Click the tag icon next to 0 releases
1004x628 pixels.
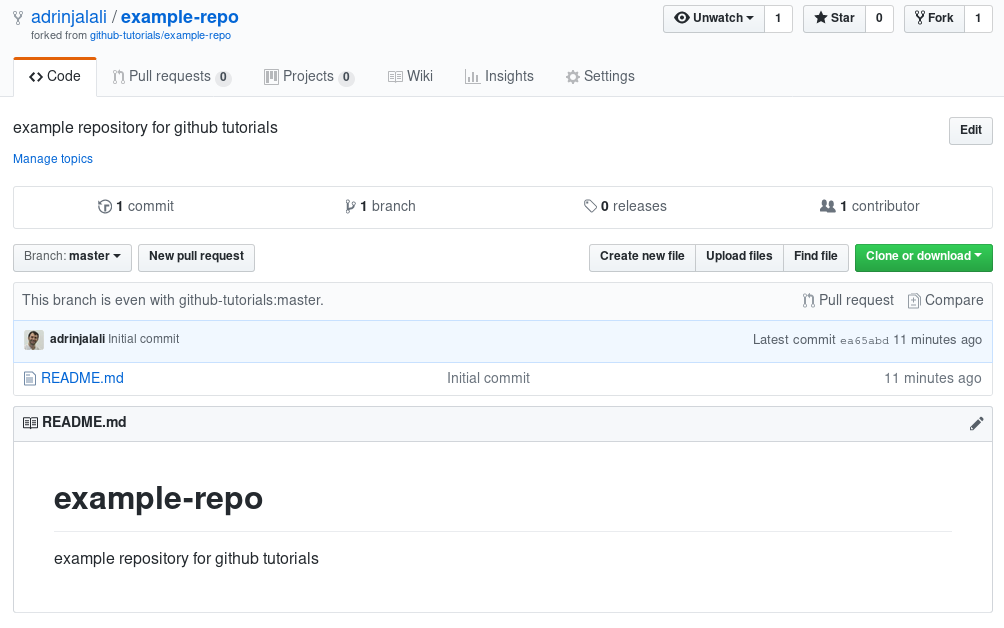(x=590, y=206)
